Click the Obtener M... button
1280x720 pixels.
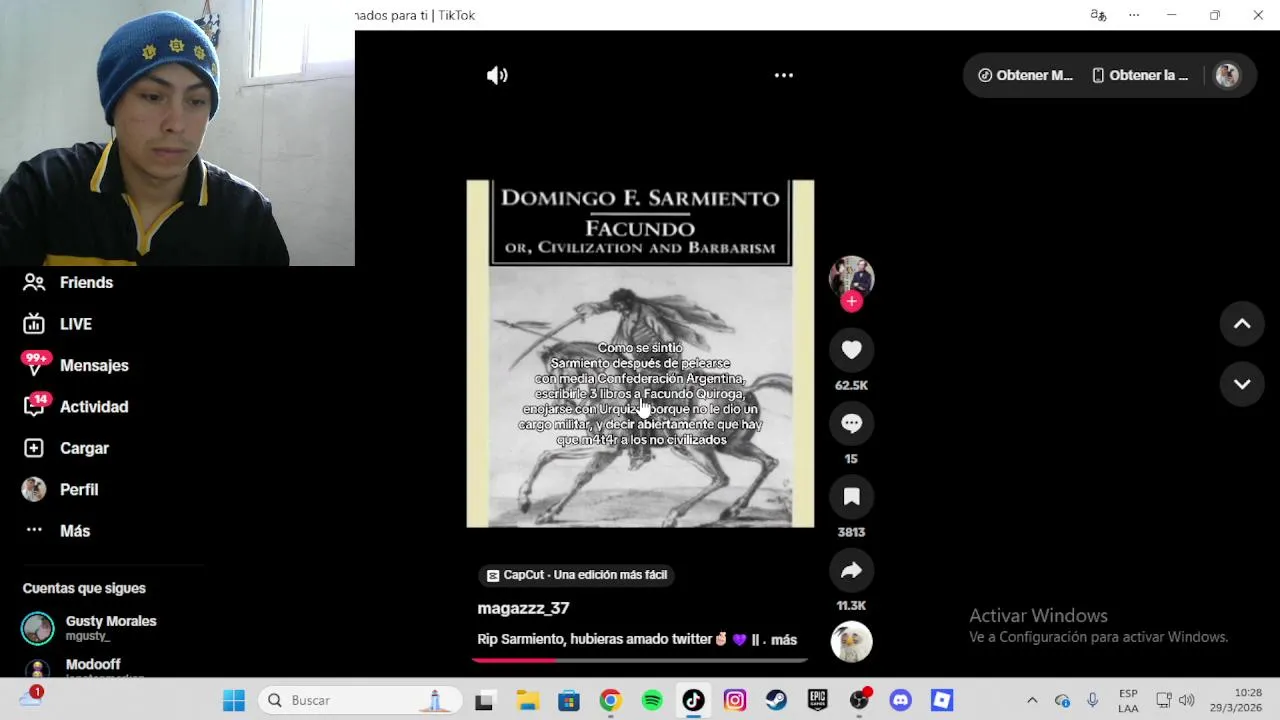[x=1026, y=75]
